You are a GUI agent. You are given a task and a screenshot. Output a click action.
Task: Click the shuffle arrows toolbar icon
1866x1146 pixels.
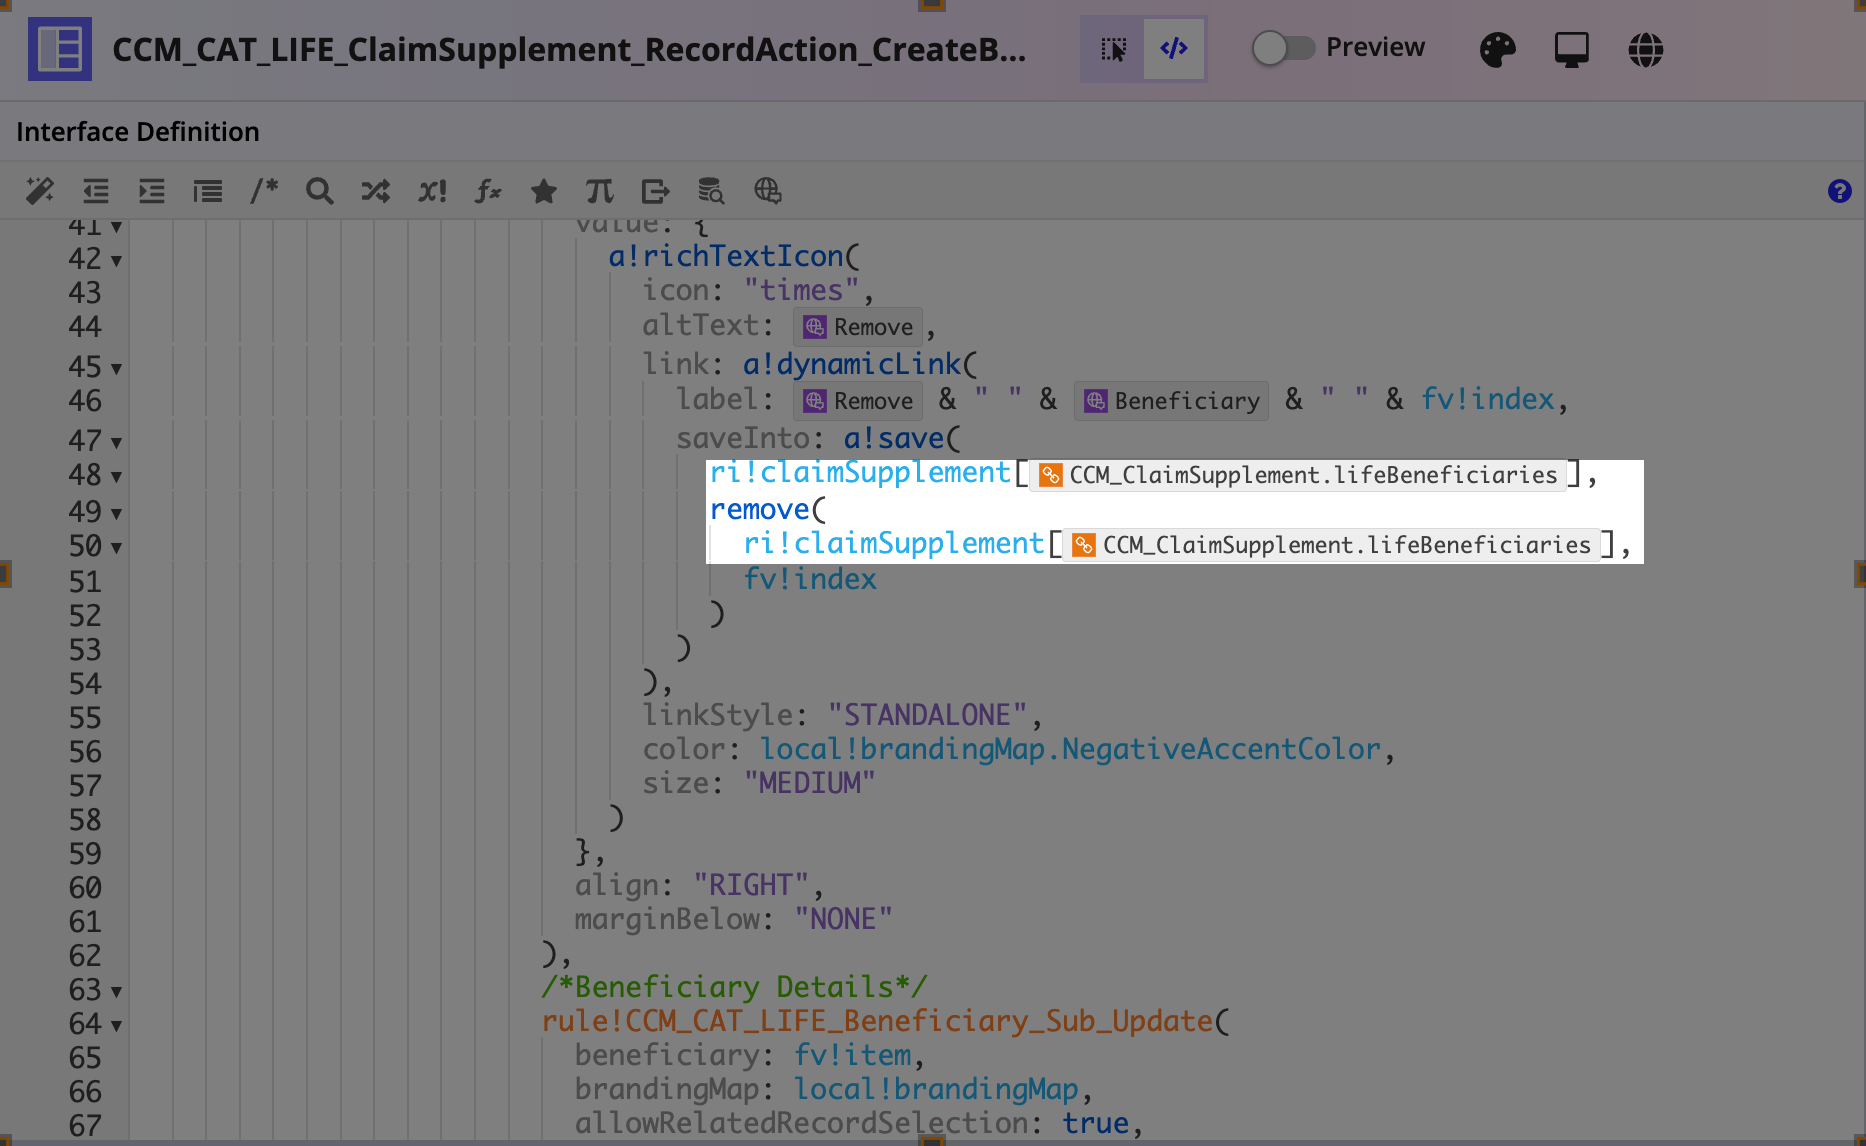coord(376,191)
